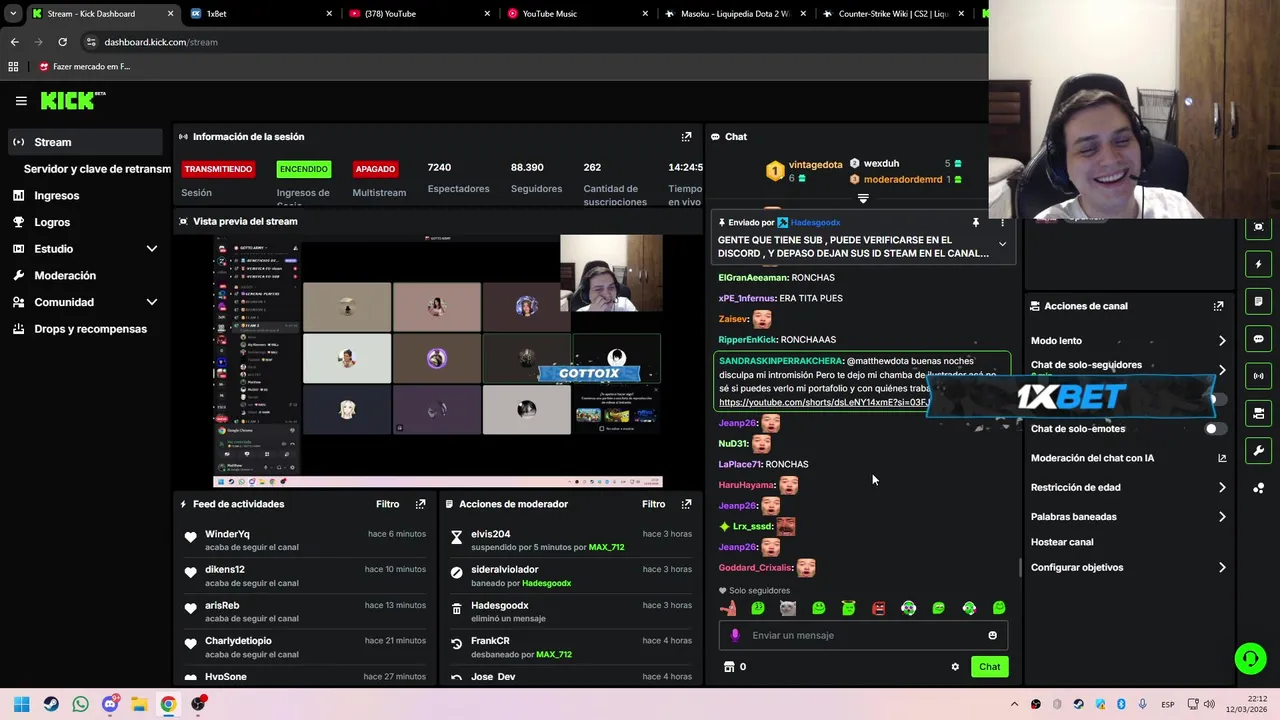Open the Windows Start menu
Image resolution: width=1280 pixels, height=720 pixels.
[22, 704]
